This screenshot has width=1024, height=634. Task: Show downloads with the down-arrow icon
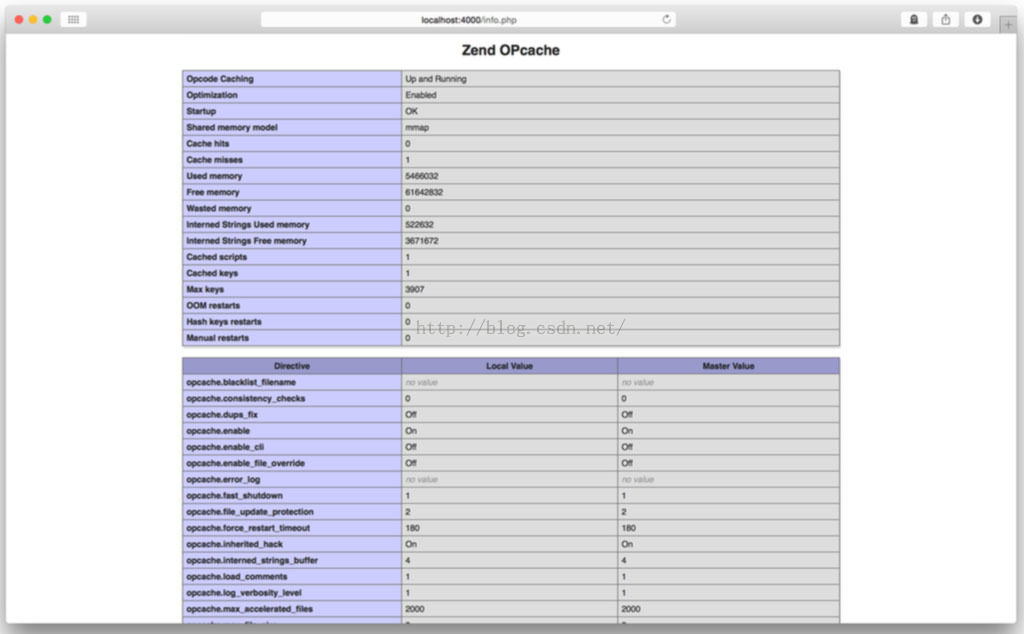tap(977, 20)
